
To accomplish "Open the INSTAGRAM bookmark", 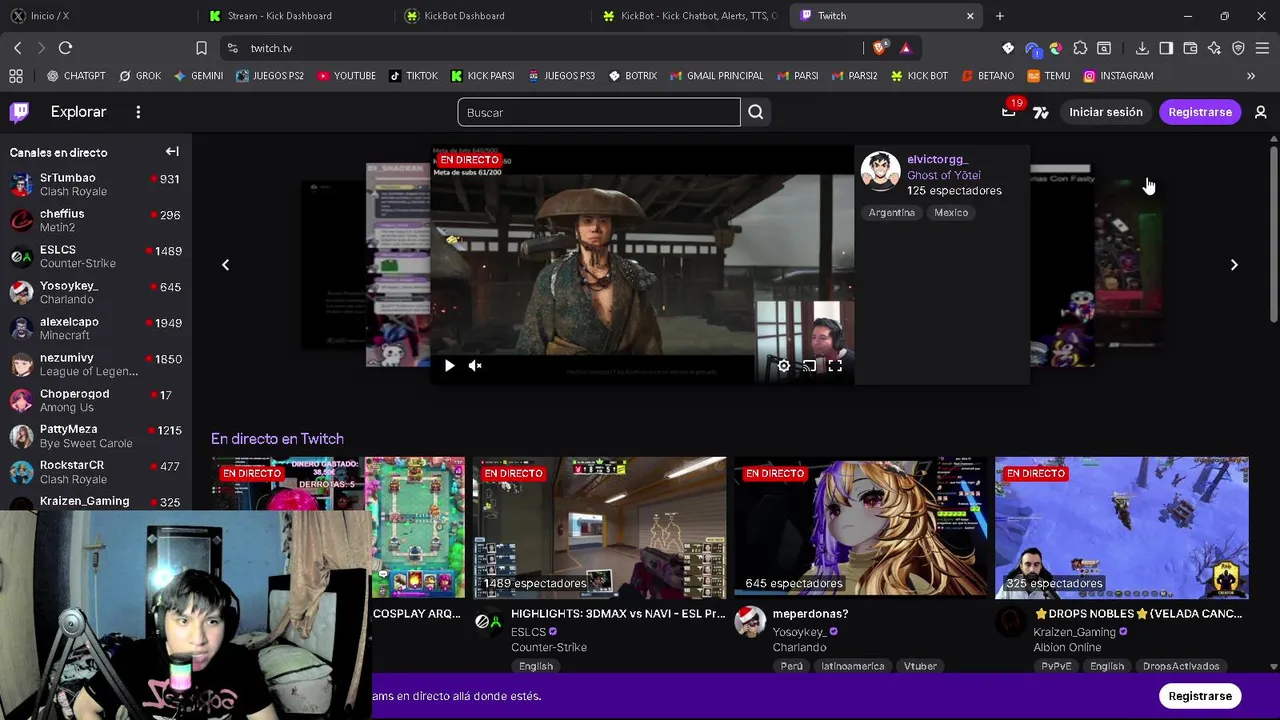I will pos(1118,76).
